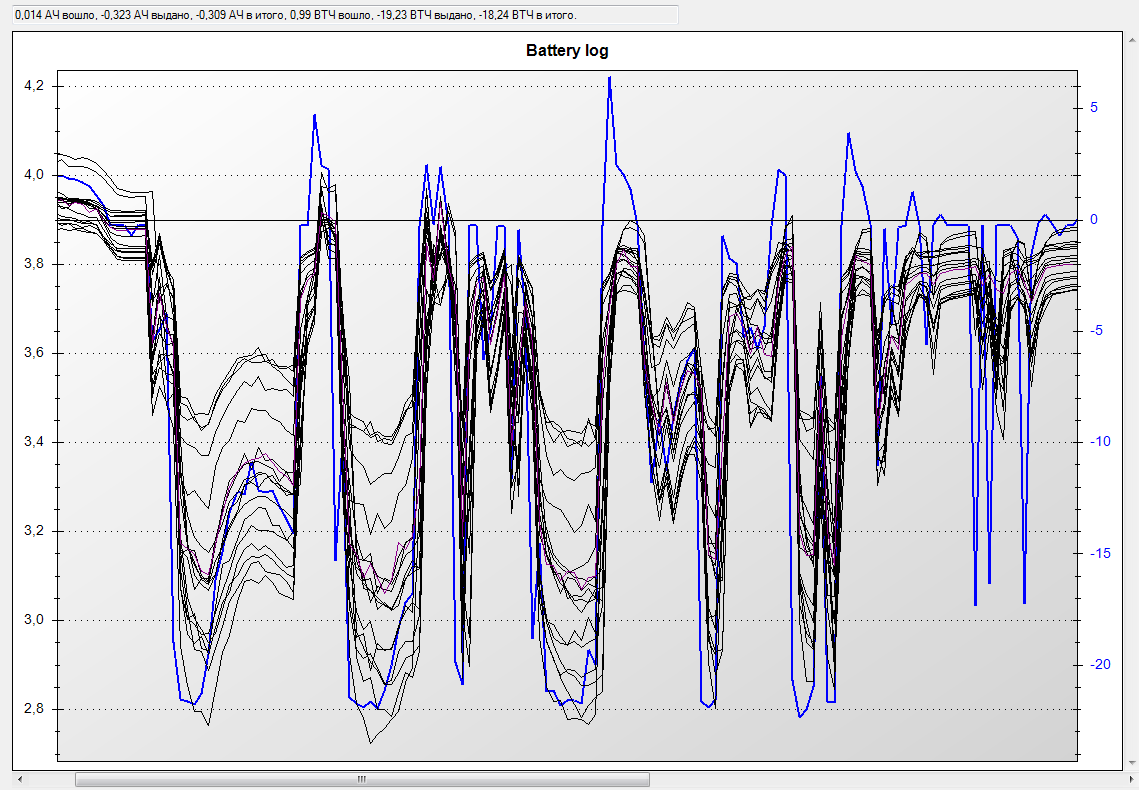The image size is (1139, 790).
Task: Click the horizontal scrollbar left arrow
Action: [19, 779]
